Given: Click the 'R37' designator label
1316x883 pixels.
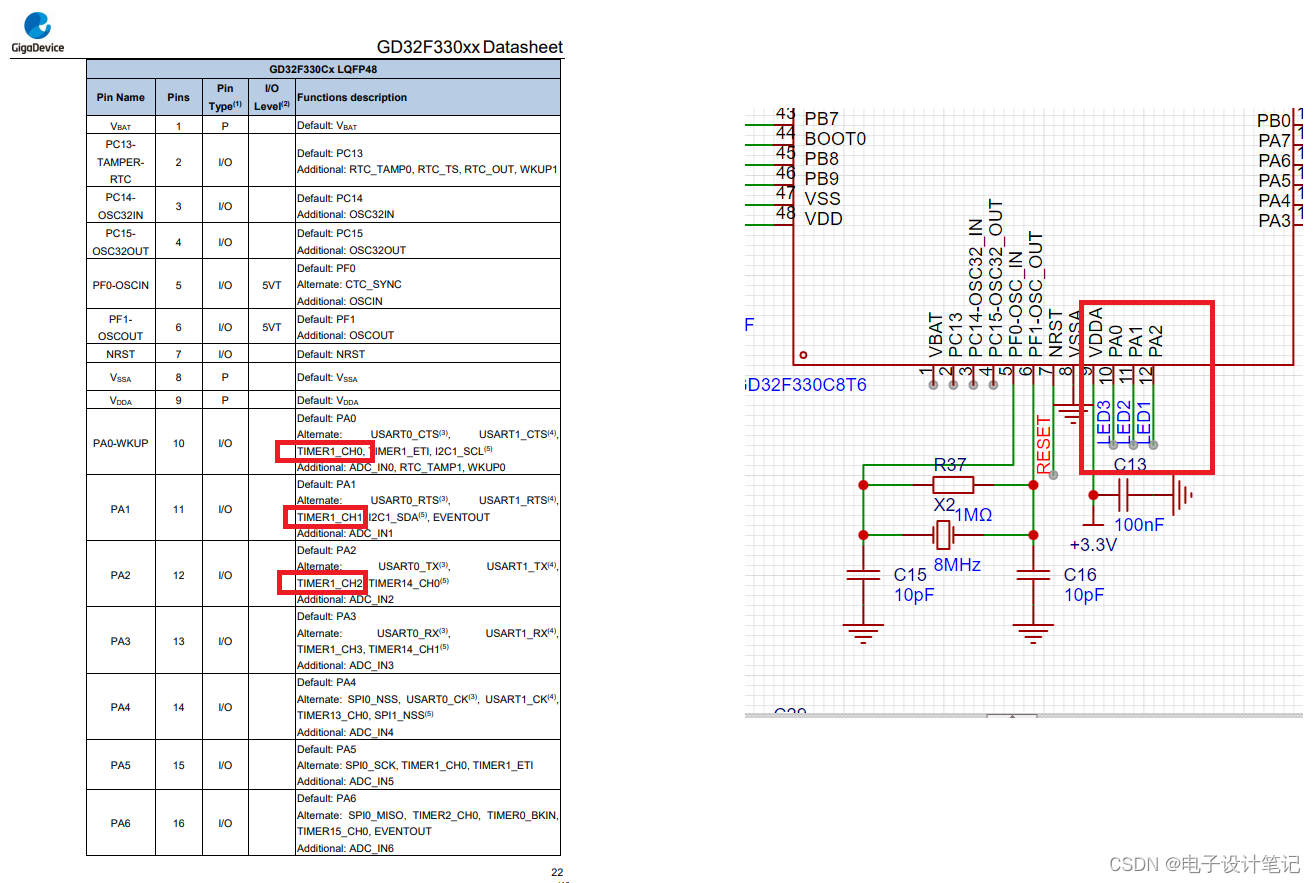Looking at the screenshot, I should tap(950, 464).
